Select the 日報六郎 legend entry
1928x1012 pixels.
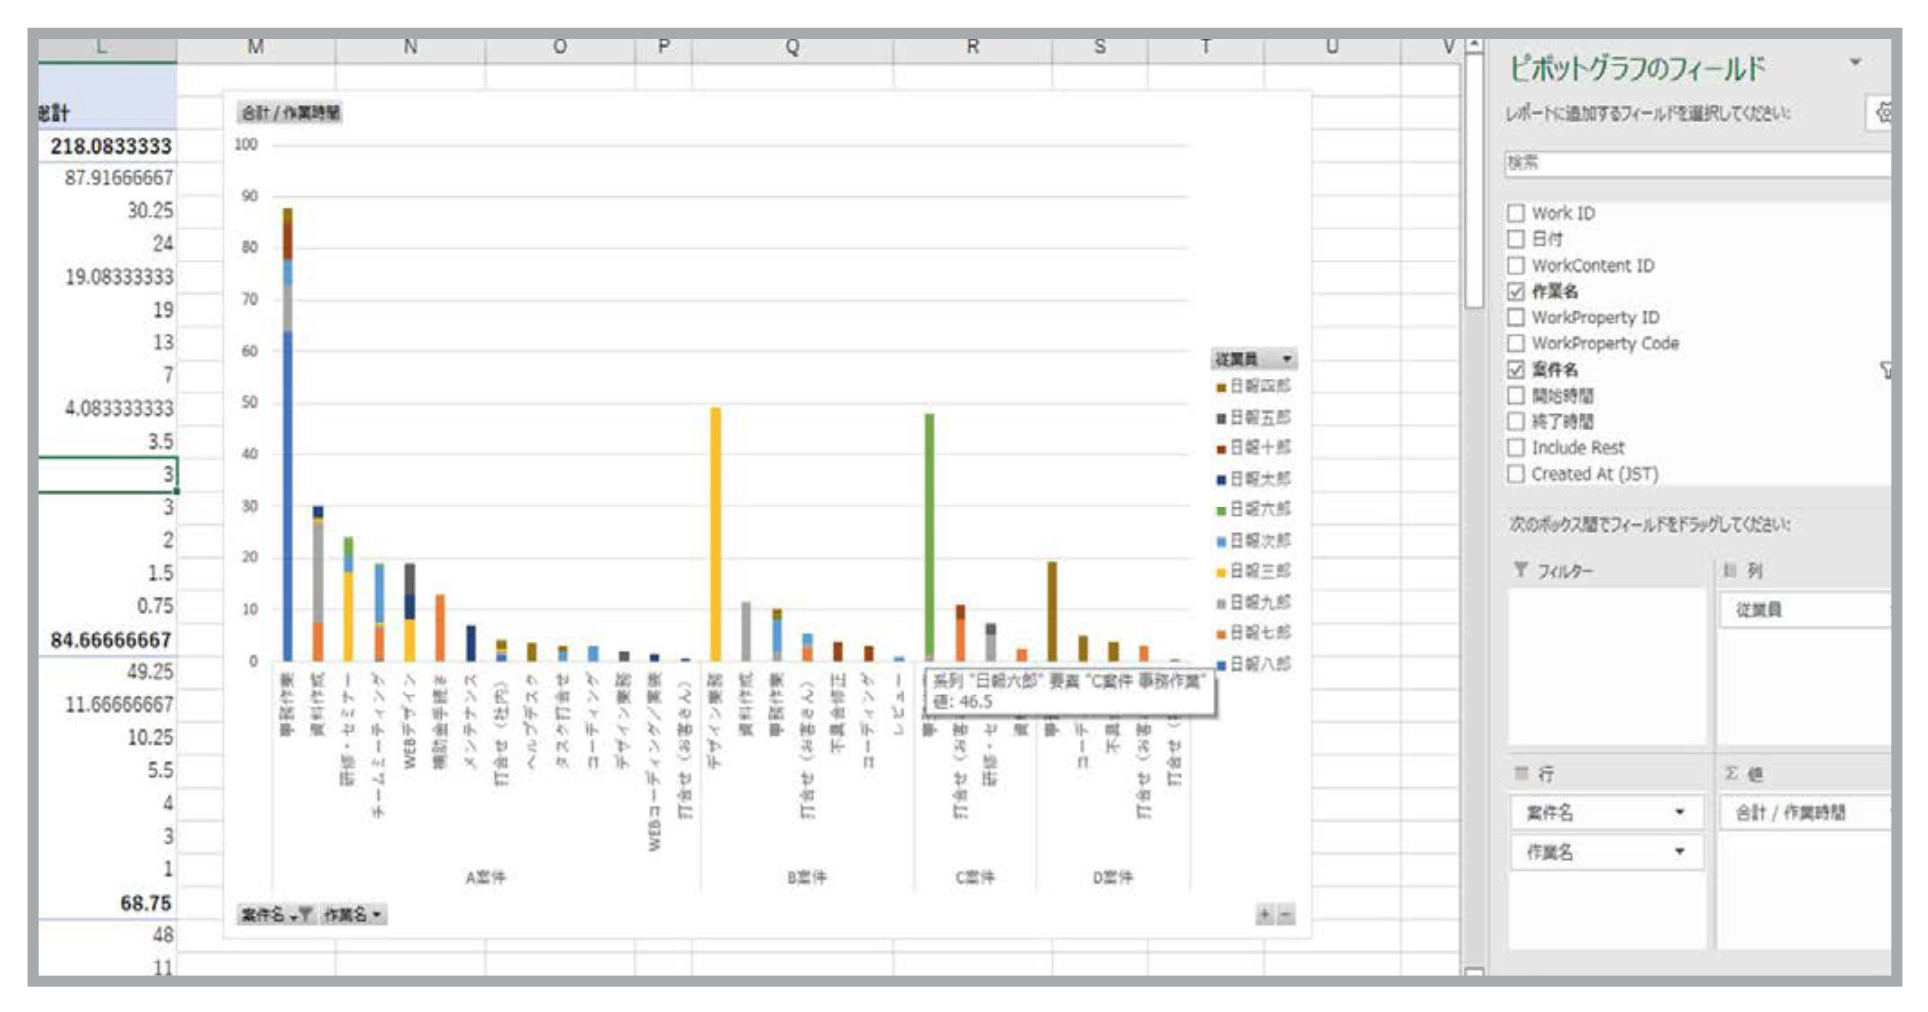(x=1258, y=509)
